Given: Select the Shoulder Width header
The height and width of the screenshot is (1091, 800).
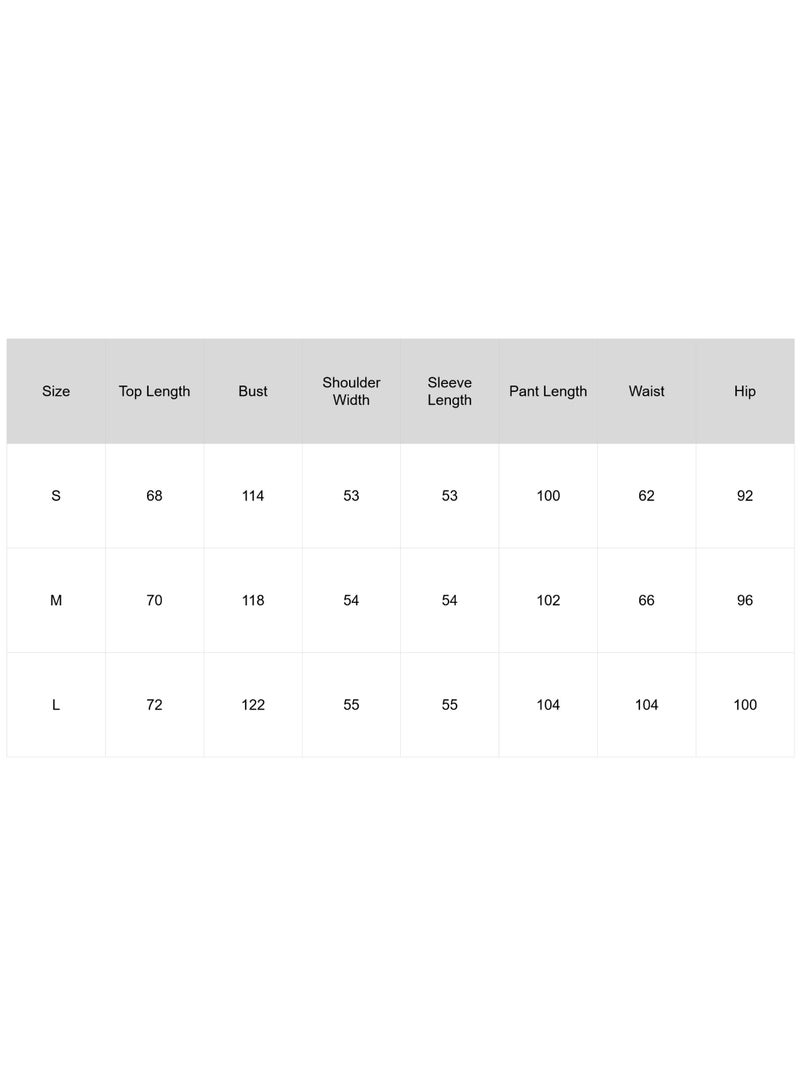Looking at the screenshot, I should 351,391.
